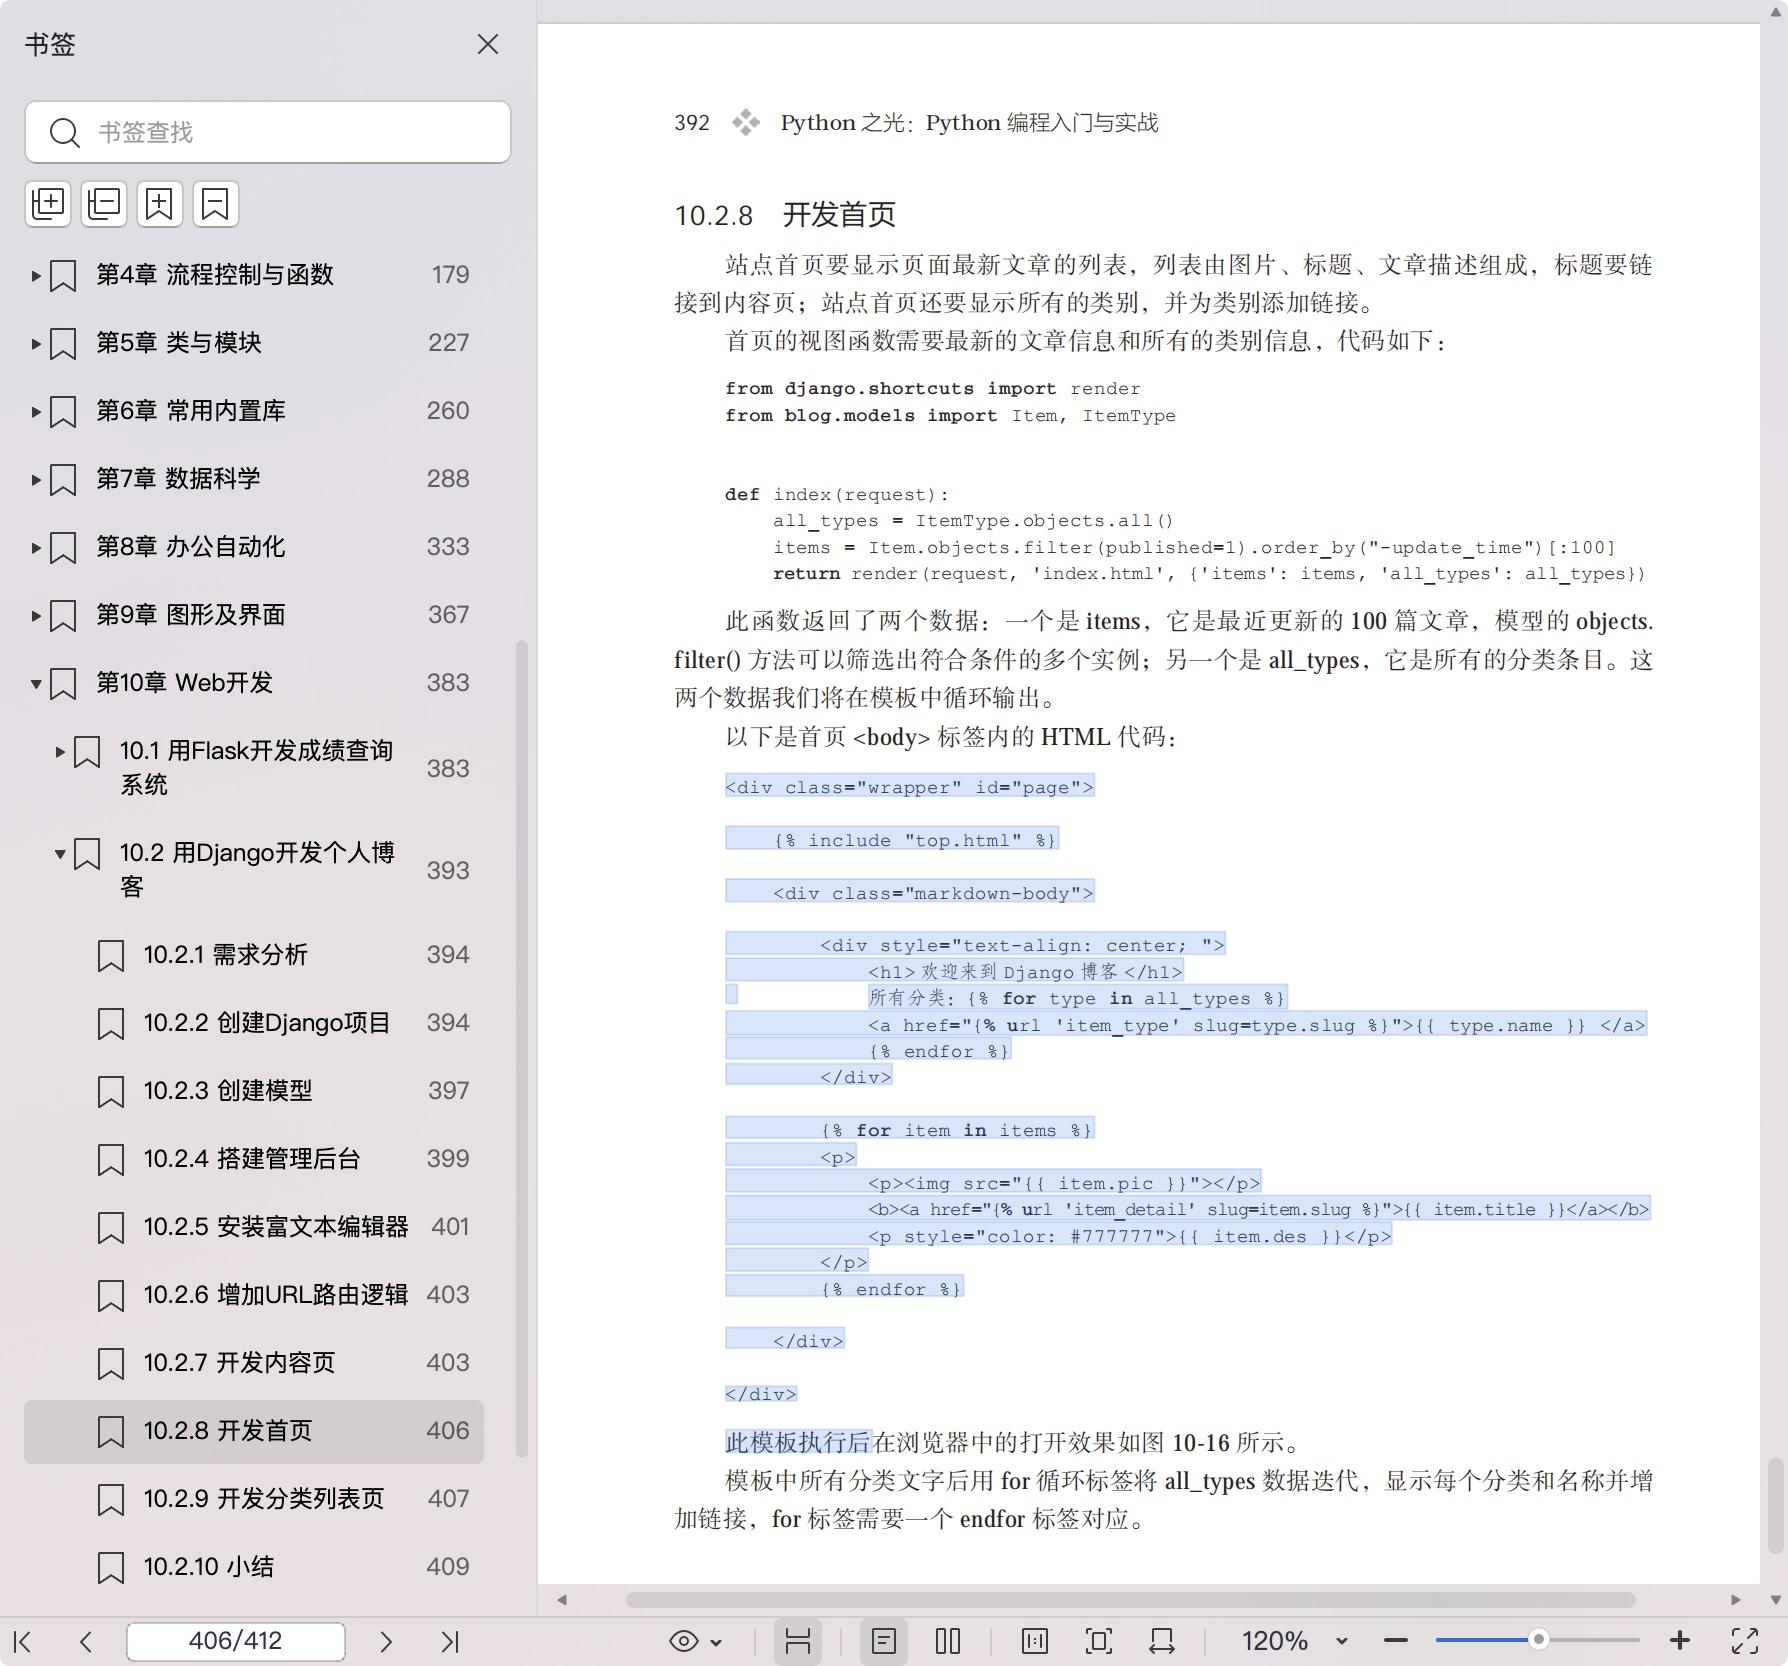The image size is (1788, 1666).
Task: Click bookmark icon beside 第9章 图形及界面
Action: (x=63, y=615)
